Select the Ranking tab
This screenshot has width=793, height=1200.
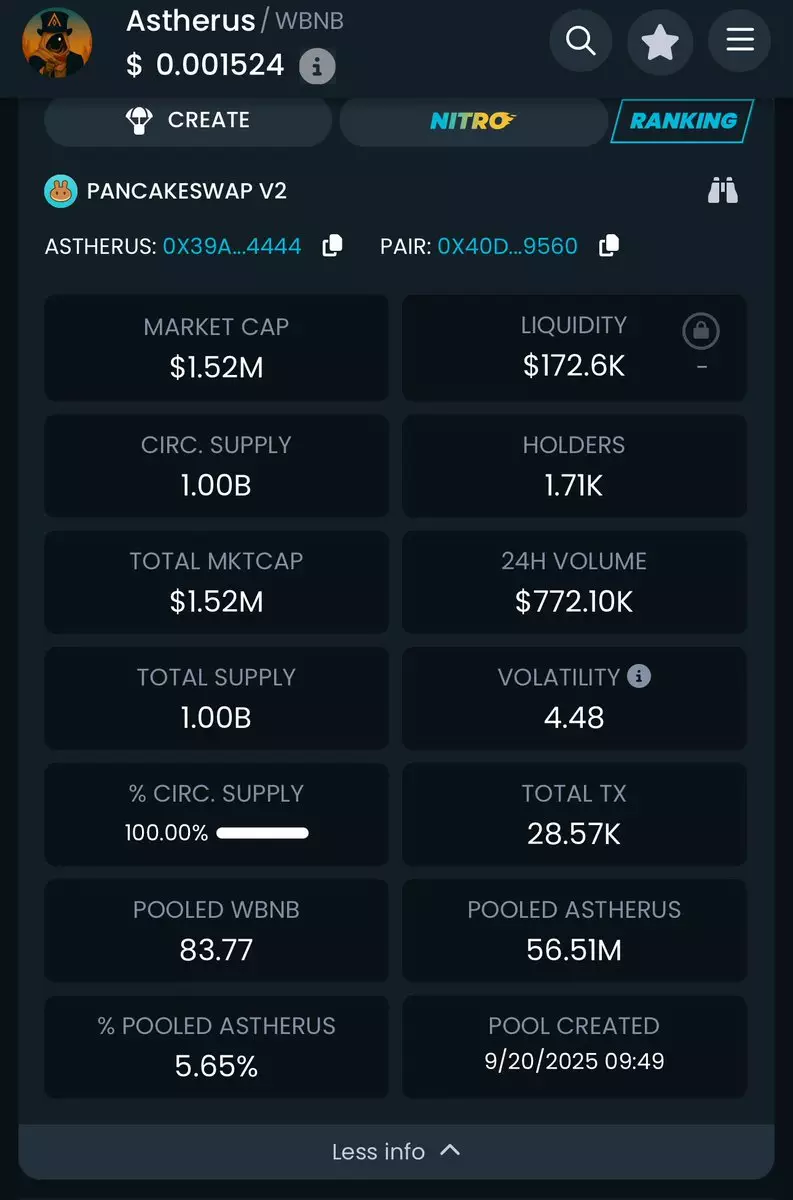683,121
